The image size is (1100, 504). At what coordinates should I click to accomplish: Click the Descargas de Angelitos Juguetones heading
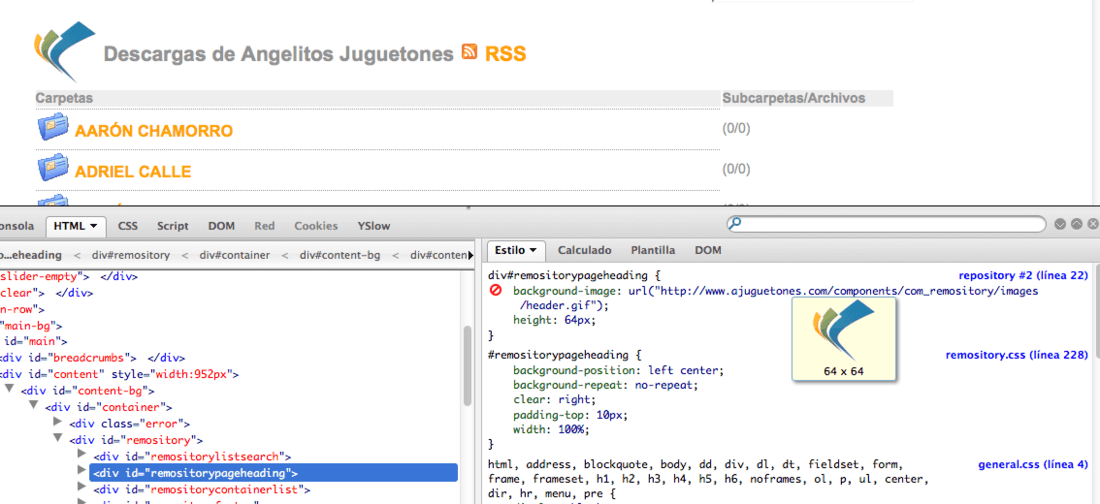click(x=279, y=54)
